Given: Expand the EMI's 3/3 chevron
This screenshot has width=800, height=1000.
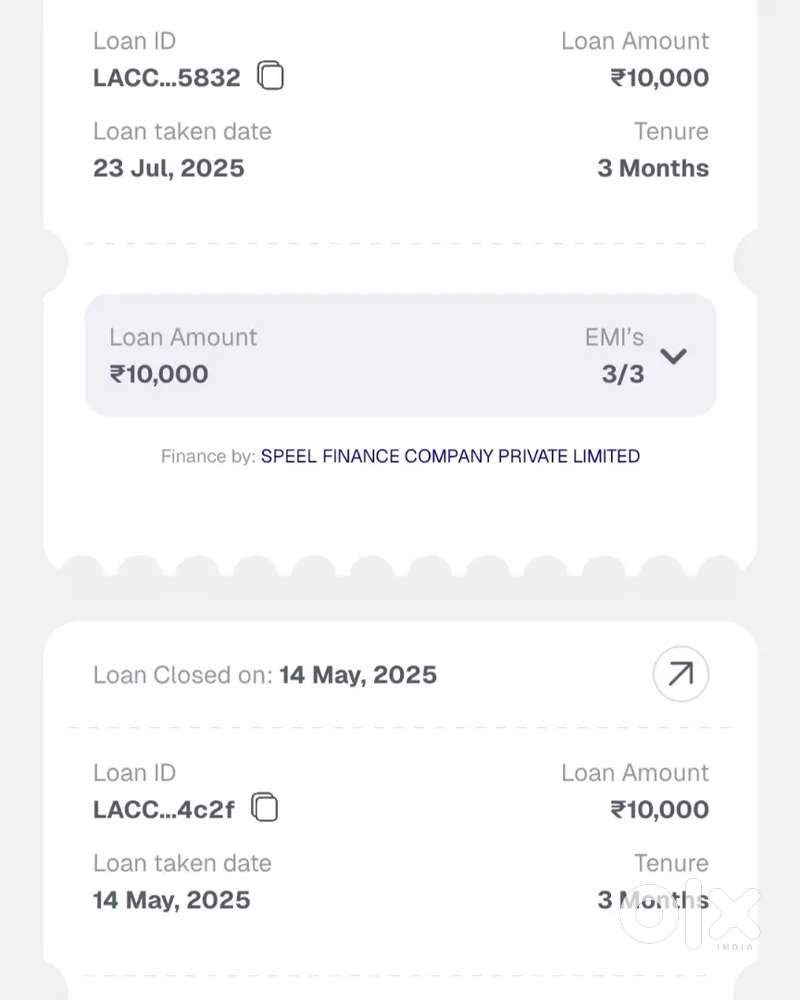Looking at the screenshot, I should pyautogui.click(x=673, y=356).
